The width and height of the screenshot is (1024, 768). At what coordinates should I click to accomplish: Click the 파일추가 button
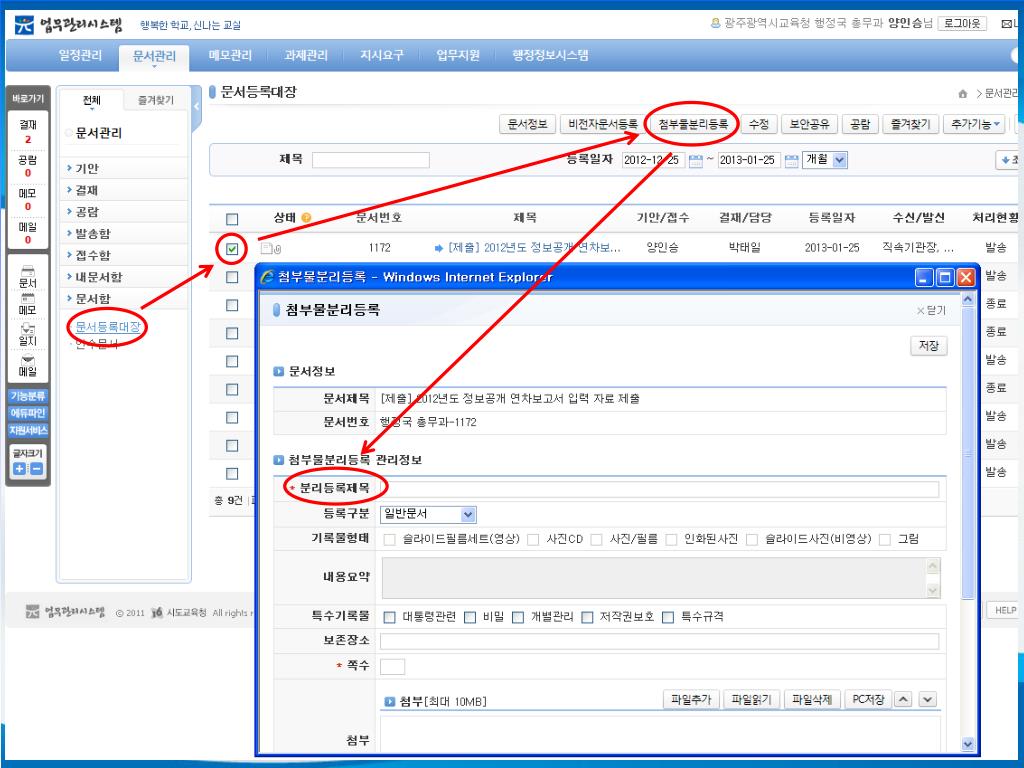691,699
